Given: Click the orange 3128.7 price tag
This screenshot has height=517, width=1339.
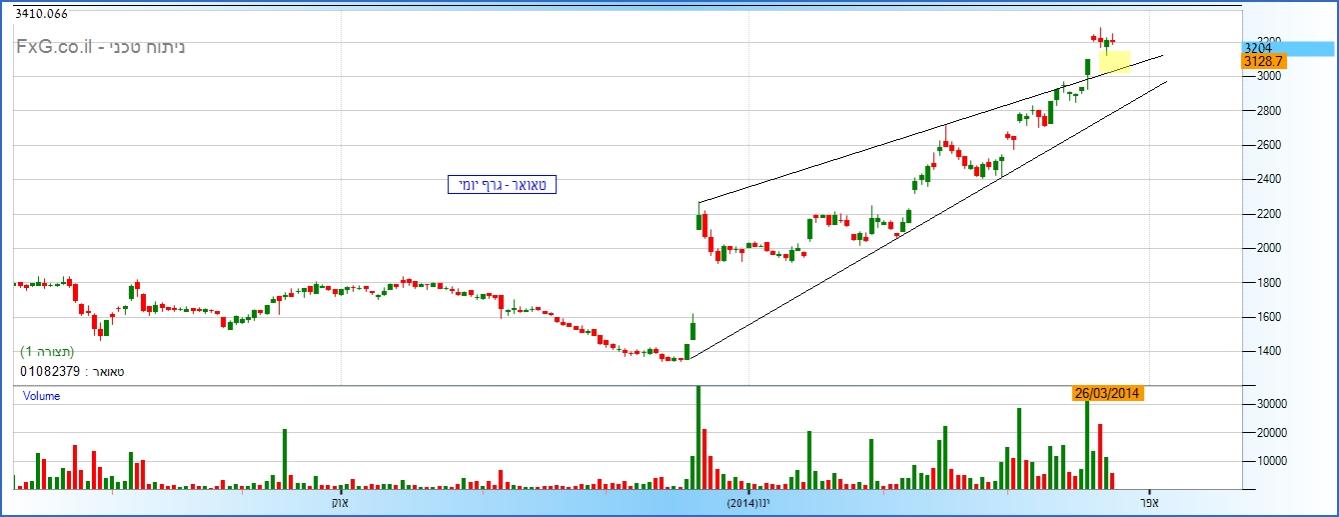Looking at the screenshot, I should (1262, 61).
